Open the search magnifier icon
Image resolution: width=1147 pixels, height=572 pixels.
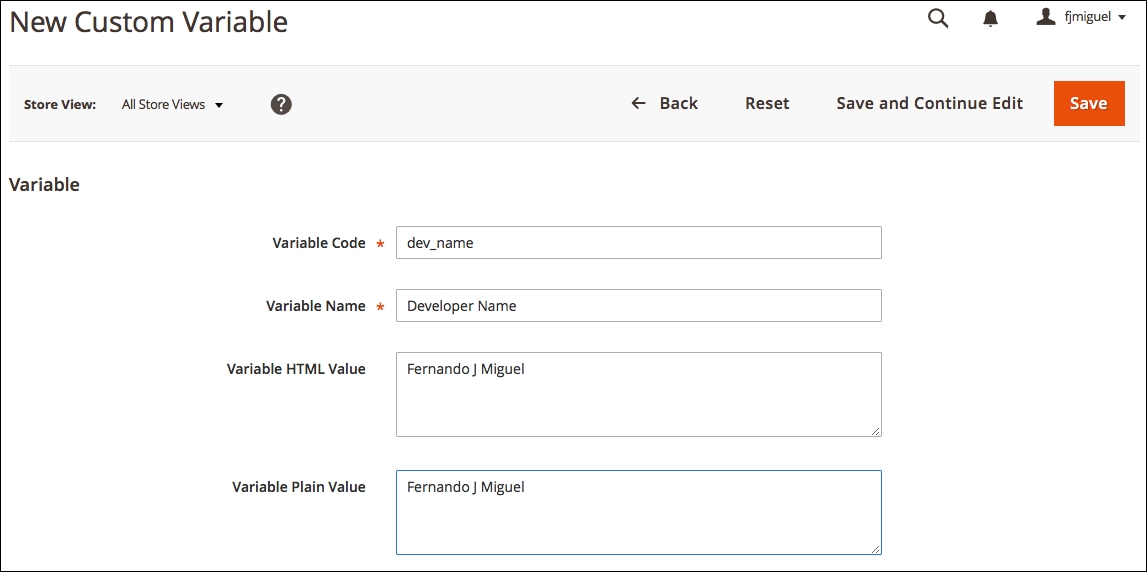pos(938,18)
